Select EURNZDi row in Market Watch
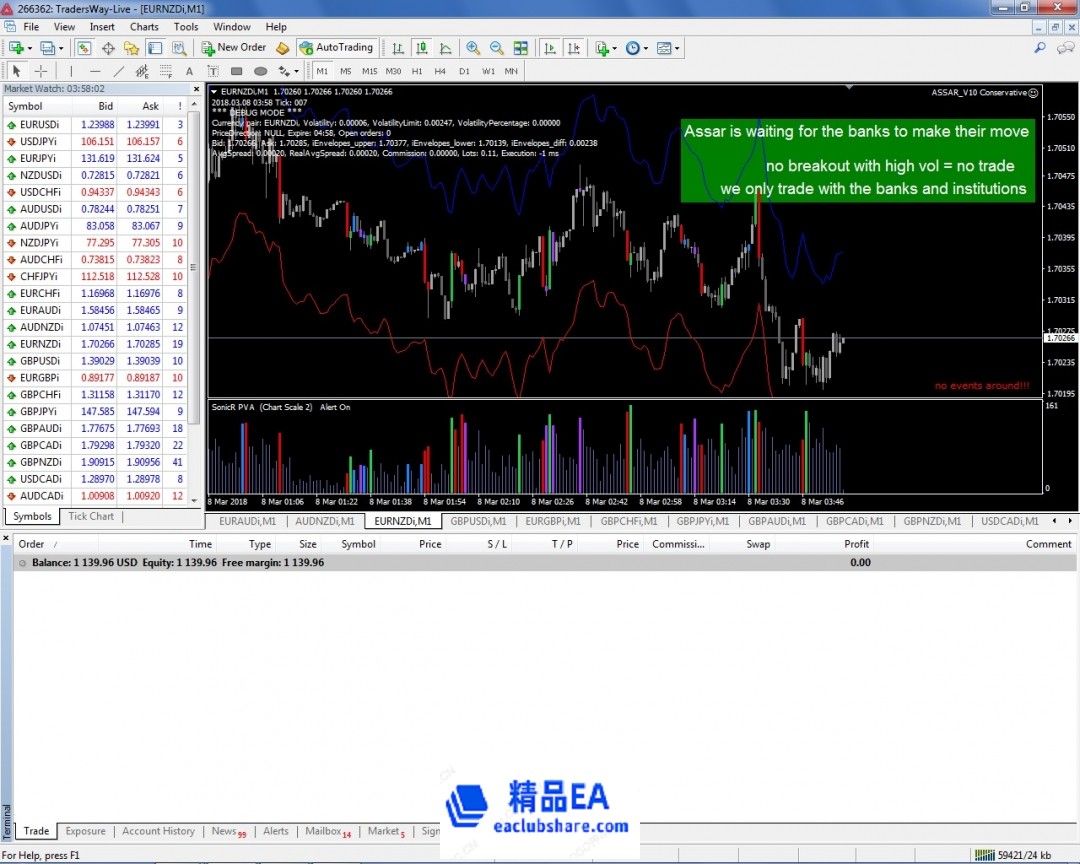The height and width of the screenshot is (864, 1080). tap(95, 344)
